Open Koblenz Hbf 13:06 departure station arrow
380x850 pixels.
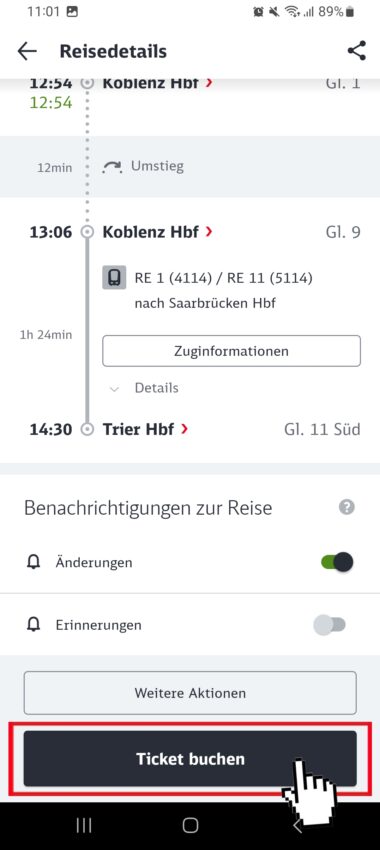tap(209, 232)
